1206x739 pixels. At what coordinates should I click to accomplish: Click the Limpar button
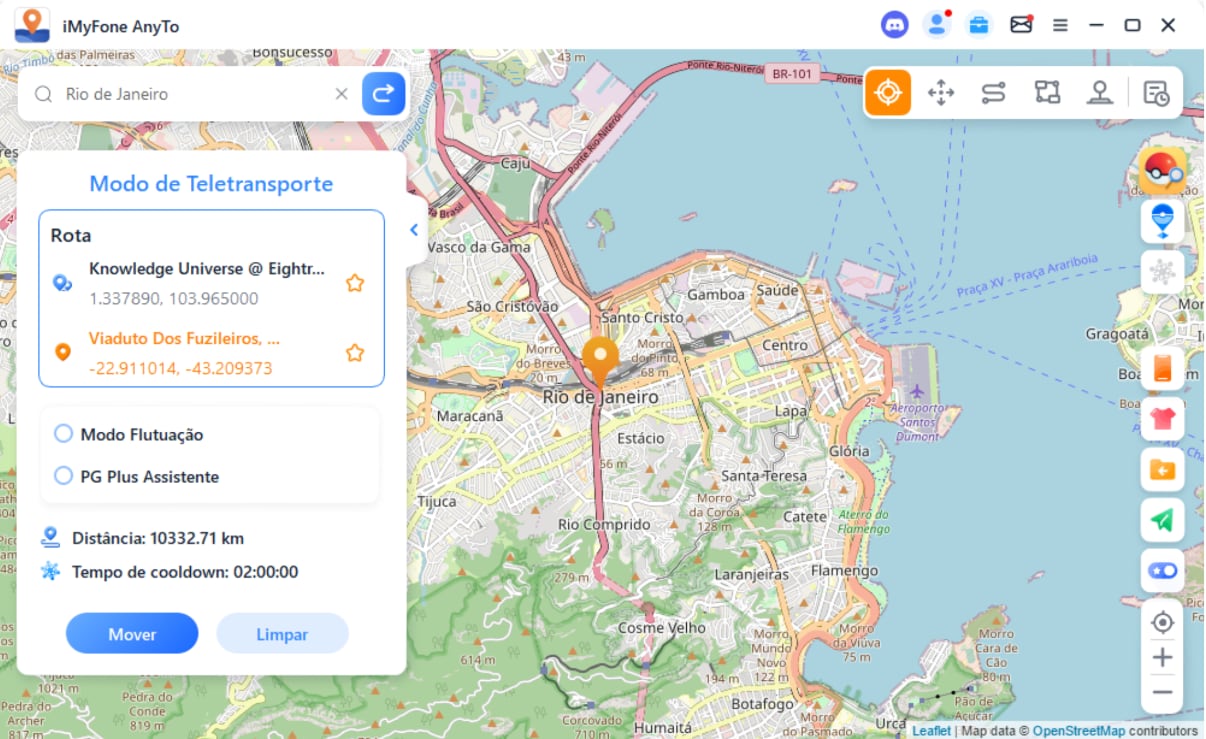click(282, 634)
